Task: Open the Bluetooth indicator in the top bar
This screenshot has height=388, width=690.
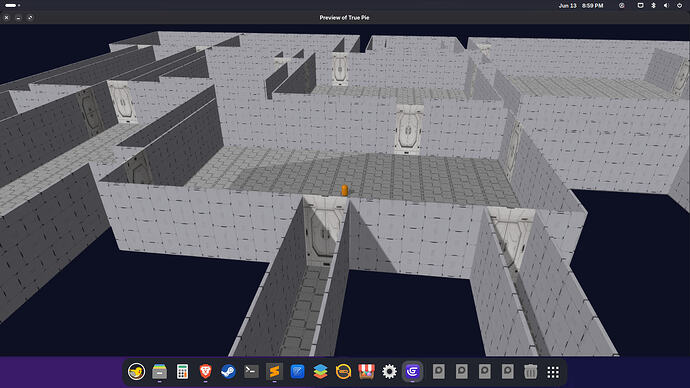Action: click(653, 6)
